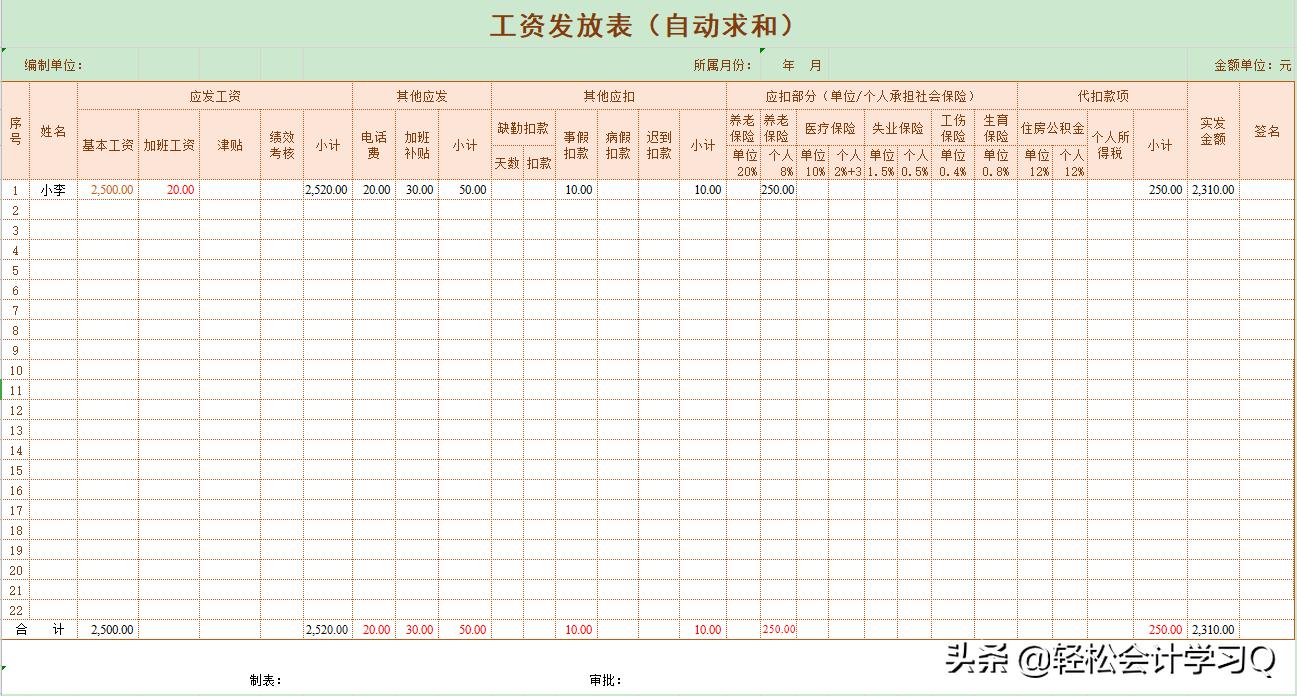Select the 养老保险 单位 20% header
The image size is (1297, 696).
[743, 143]
